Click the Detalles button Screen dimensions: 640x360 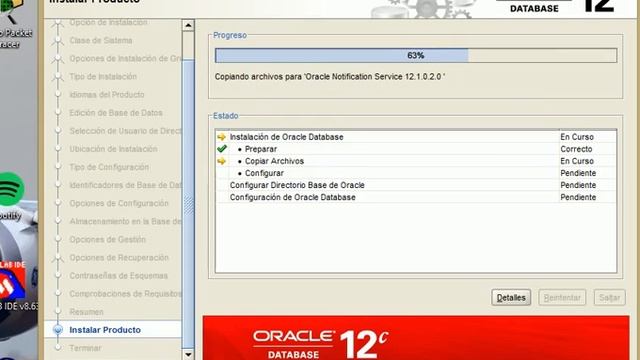point(511,298)
